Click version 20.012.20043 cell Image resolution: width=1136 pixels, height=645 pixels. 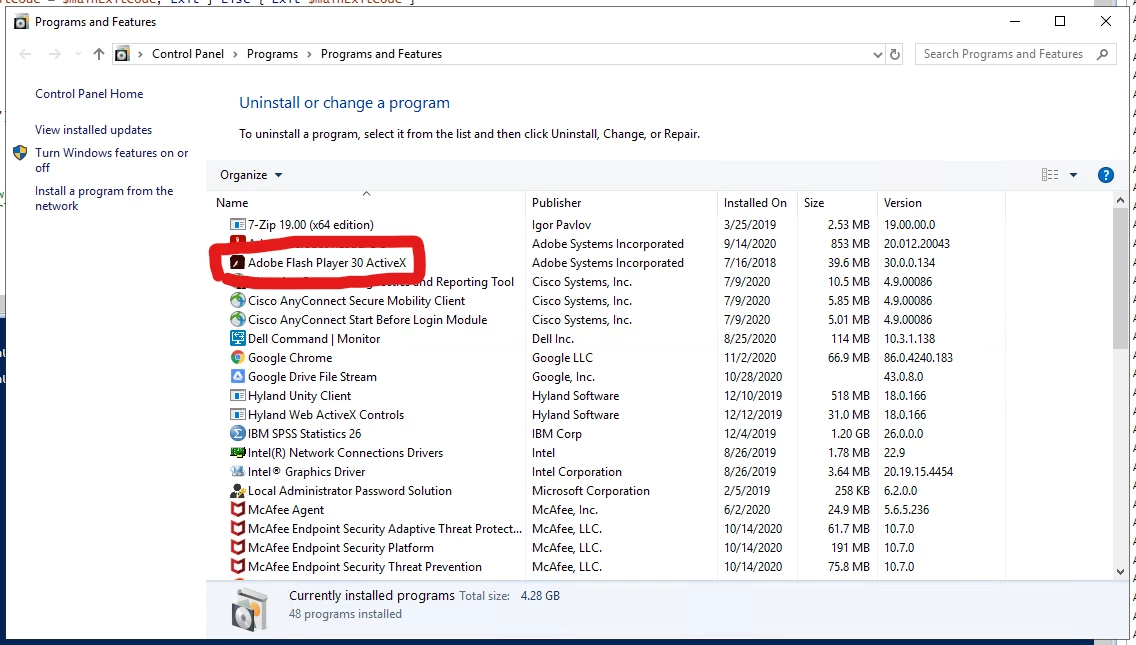(x=916, y=244)
